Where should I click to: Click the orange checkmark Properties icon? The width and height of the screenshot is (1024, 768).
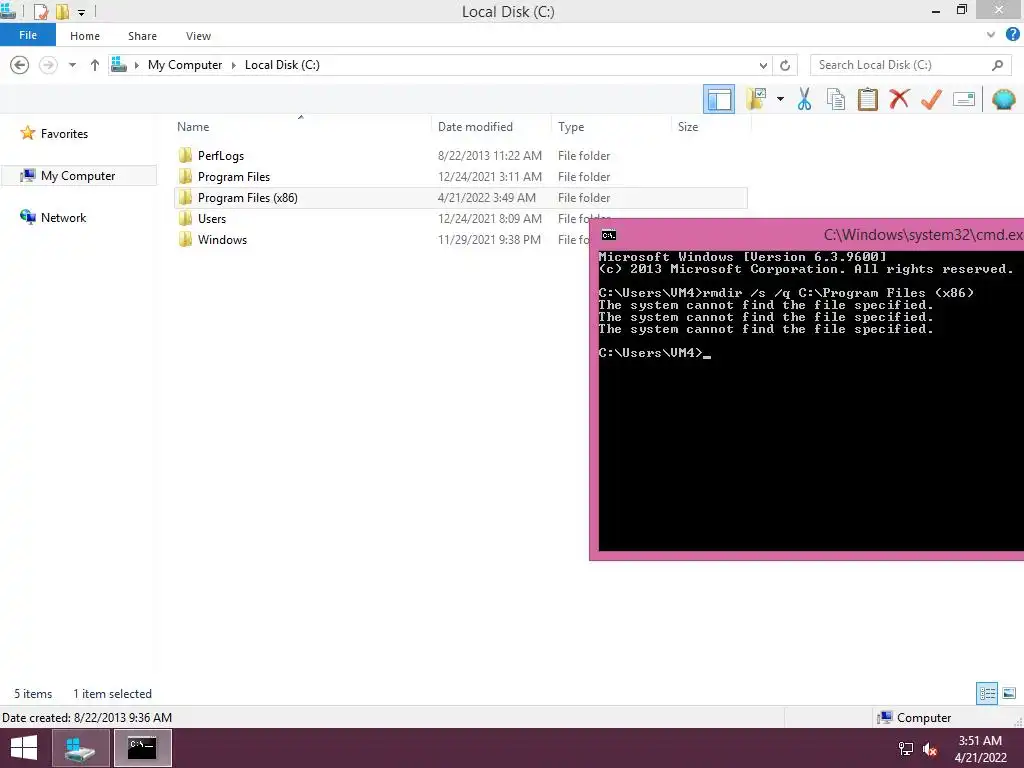coord(931,99)
